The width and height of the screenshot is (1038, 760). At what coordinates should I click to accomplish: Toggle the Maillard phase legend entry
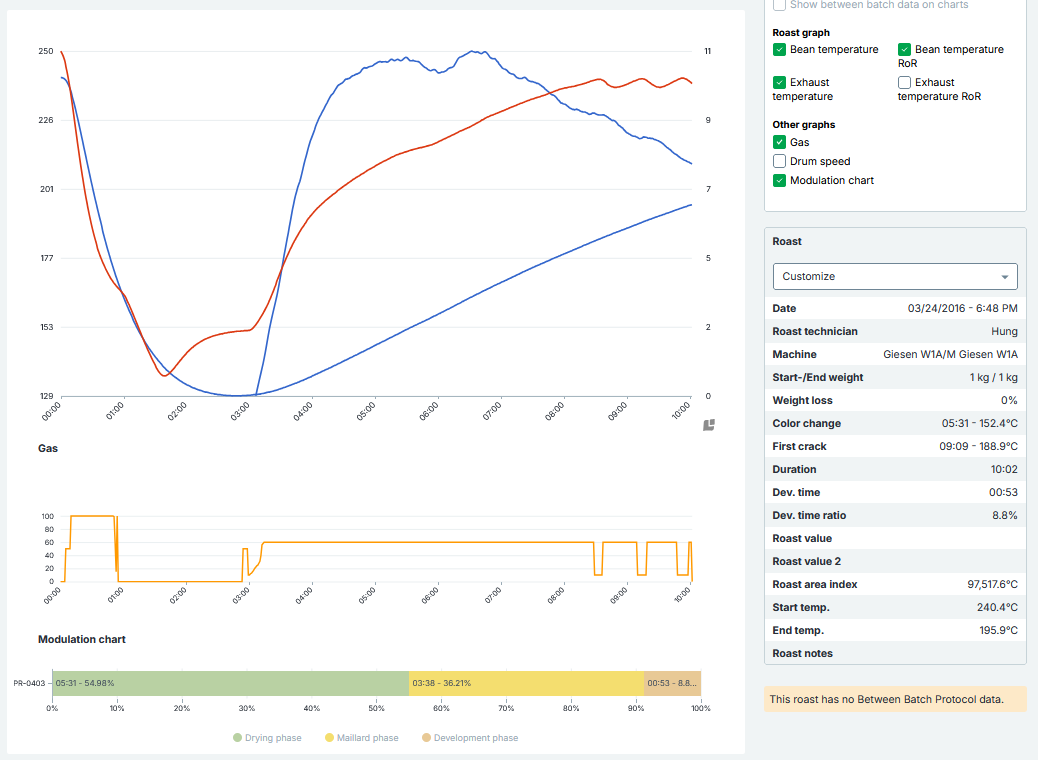coord(361,738)
